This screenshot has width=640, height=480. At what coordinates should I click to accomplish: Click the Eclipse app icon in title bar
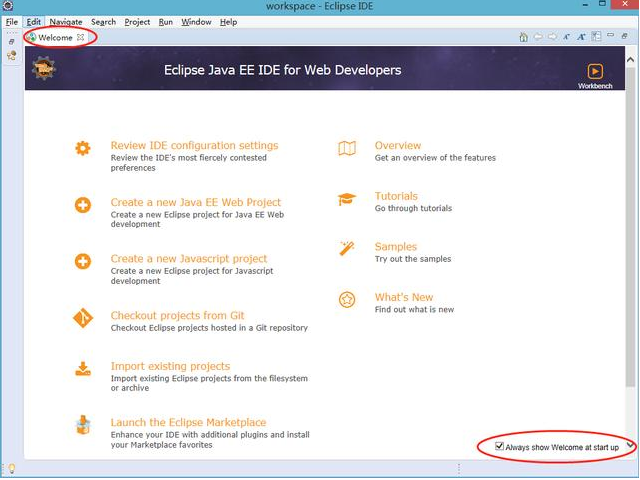[8, 6]
